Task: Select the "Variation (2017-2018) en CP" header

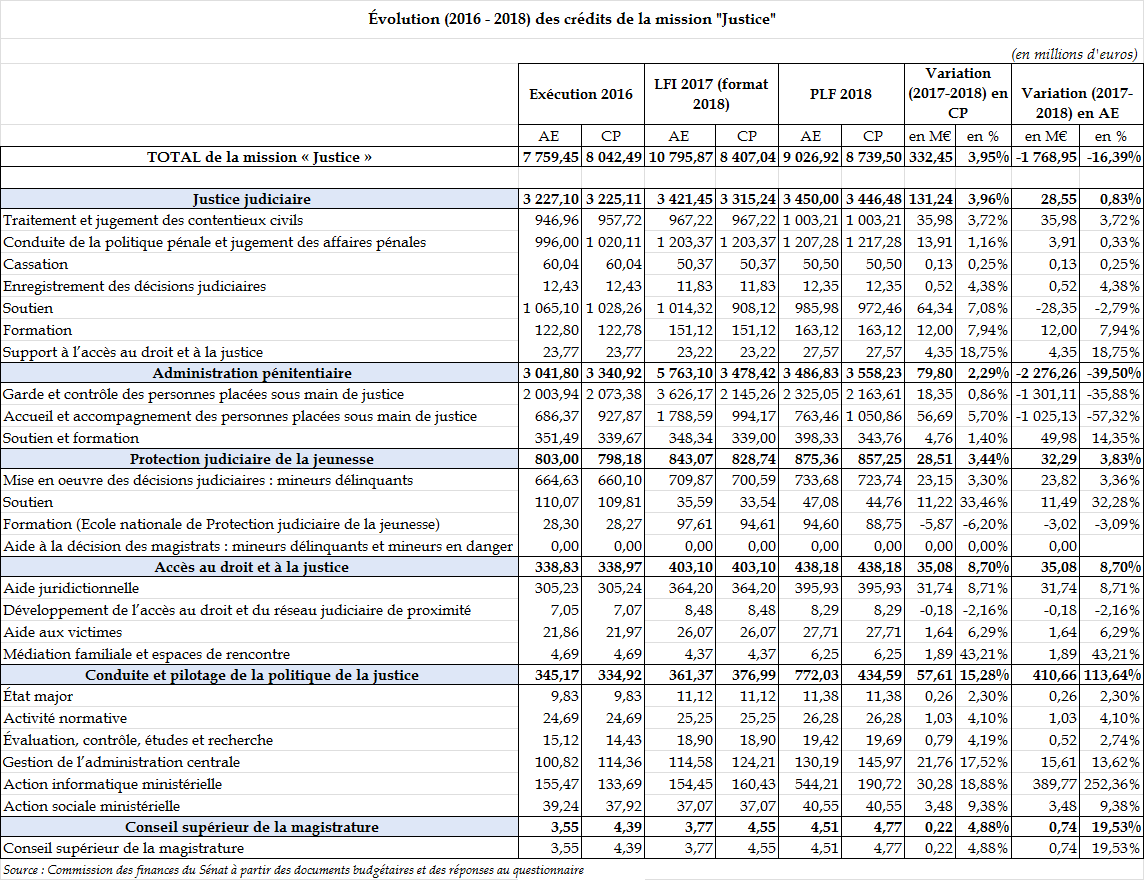Action: (957, 94)
